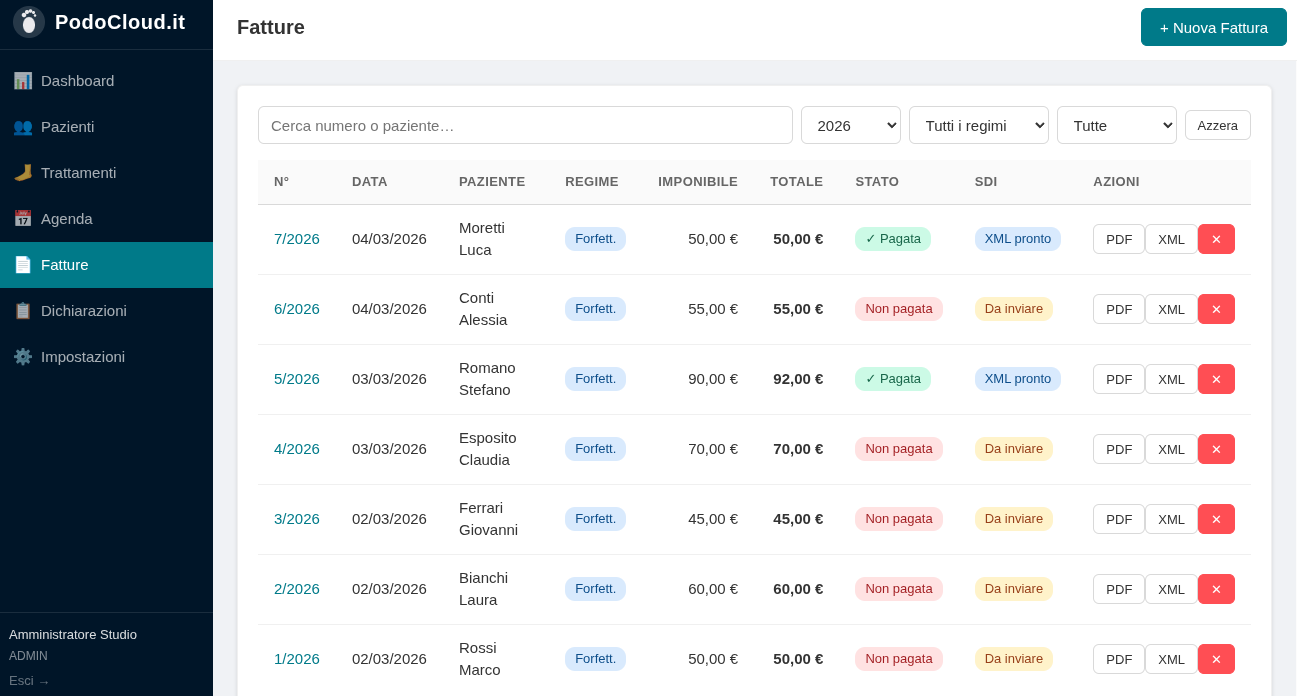1297x696 pixels.
Task: Open the Tutti i regimi dropdown
Action: click(x=979, y=125)
